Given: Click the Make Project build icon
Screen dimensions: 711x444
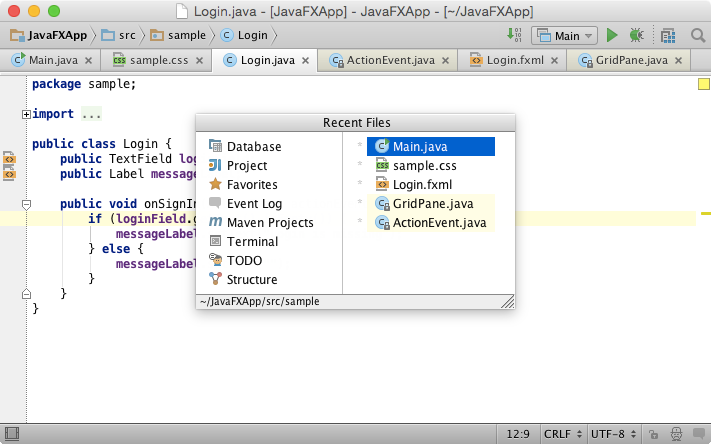Looking at the screenshot, I should pyautogui.click(x=514, y=35).
